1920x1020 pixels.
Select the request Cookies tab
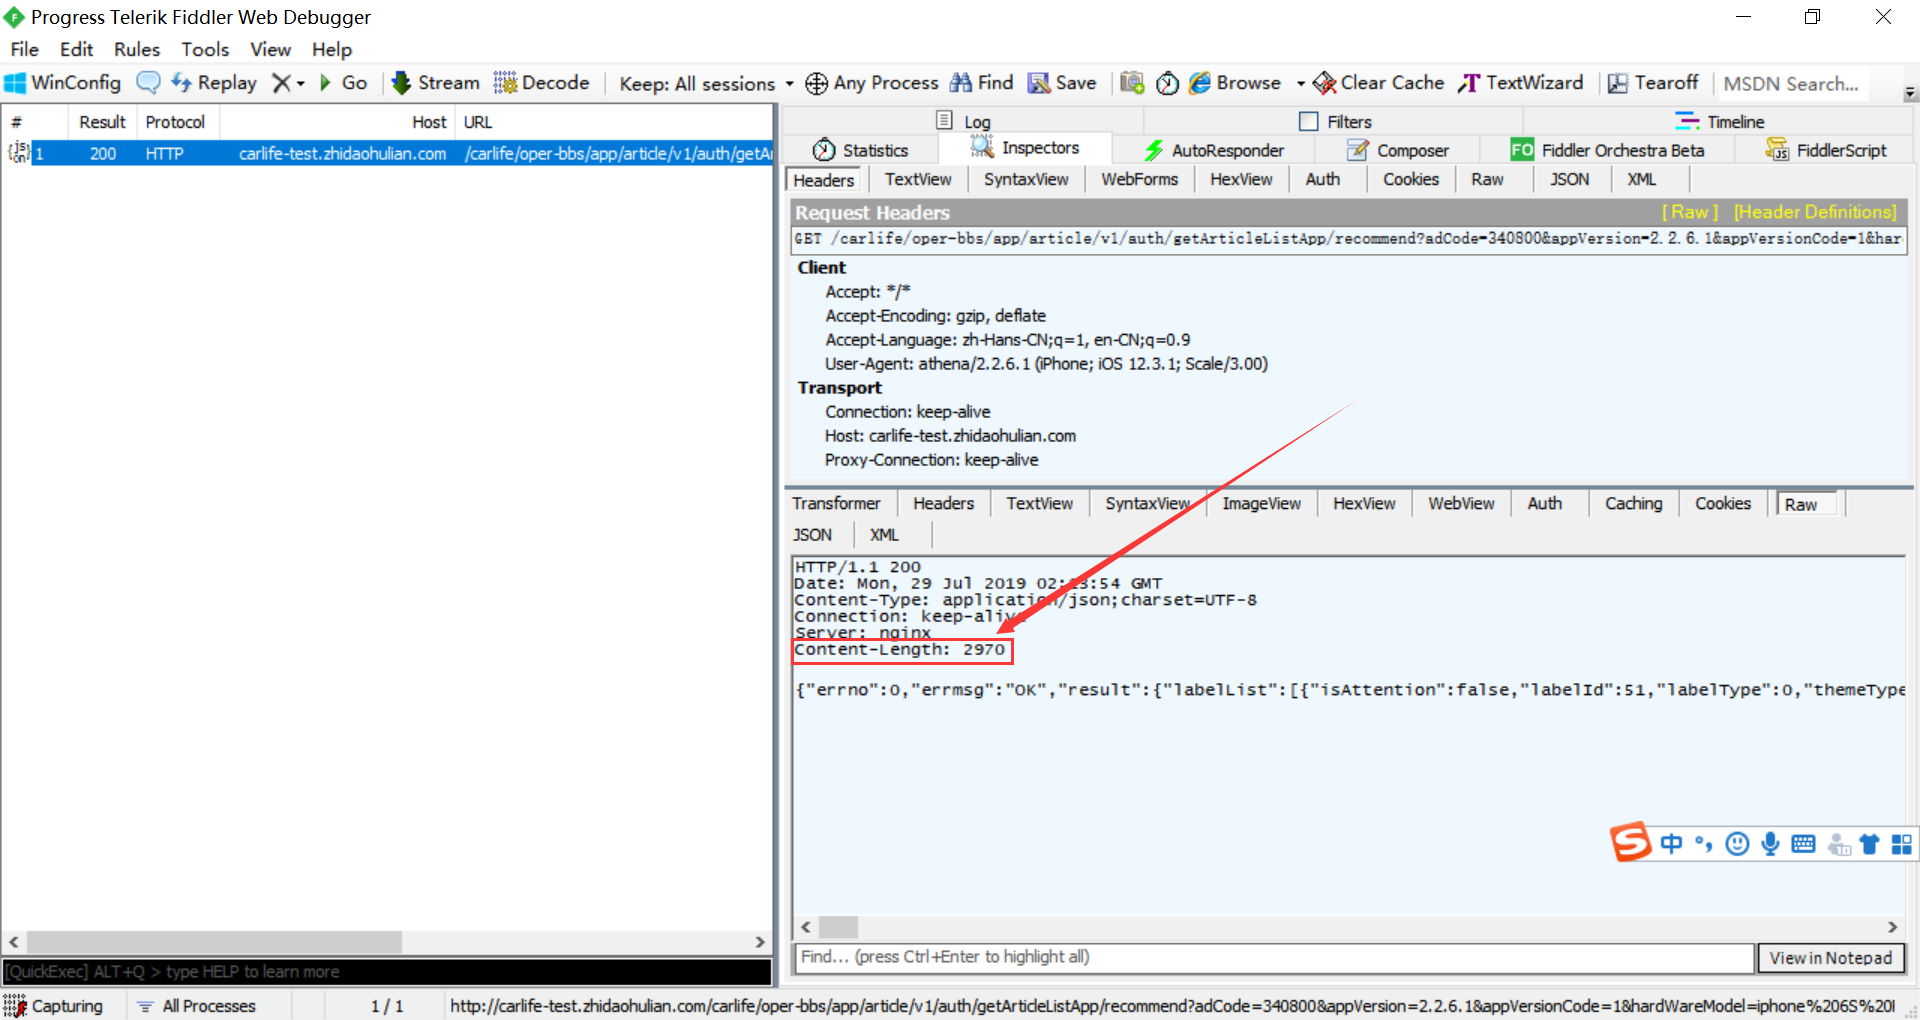1411,179
